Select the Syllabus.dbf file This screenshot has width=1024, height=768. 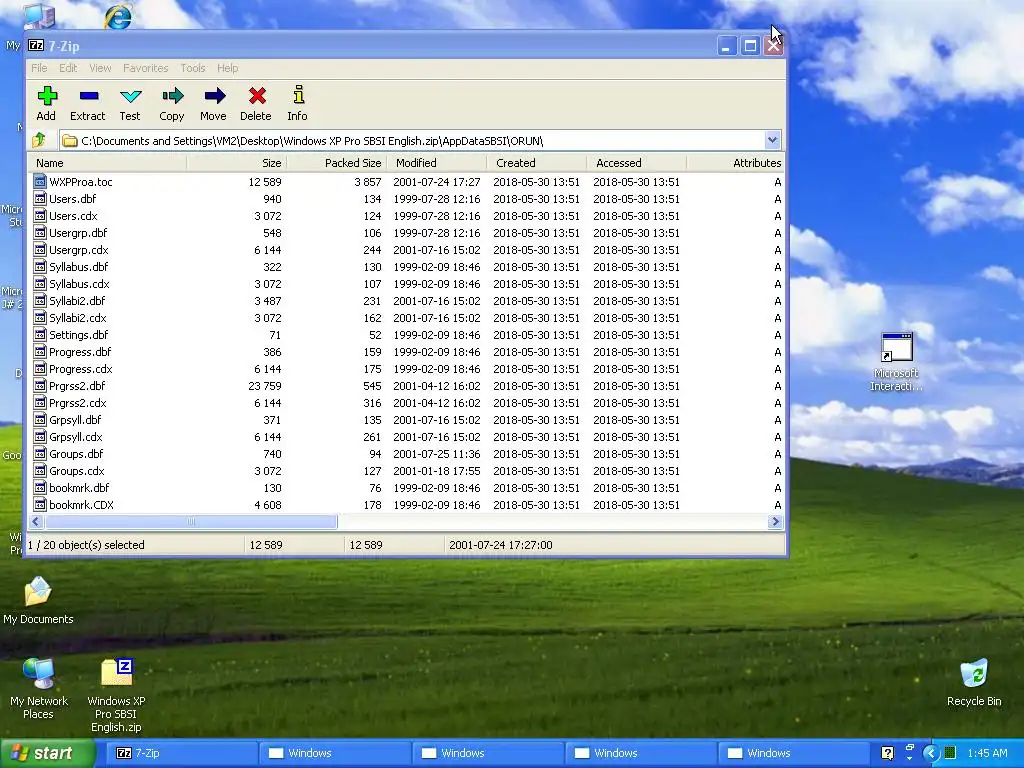coord(406,266)
